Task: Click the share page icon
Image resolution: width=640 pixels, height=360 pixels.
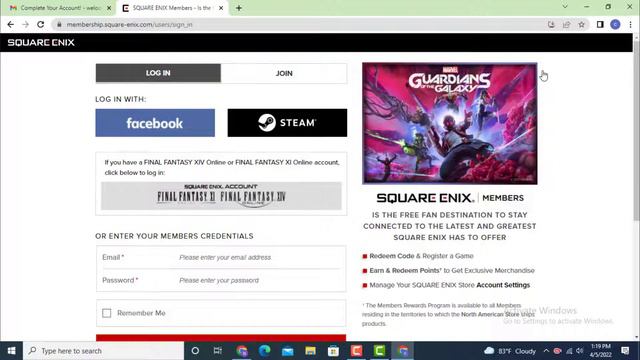Action: 567,24
